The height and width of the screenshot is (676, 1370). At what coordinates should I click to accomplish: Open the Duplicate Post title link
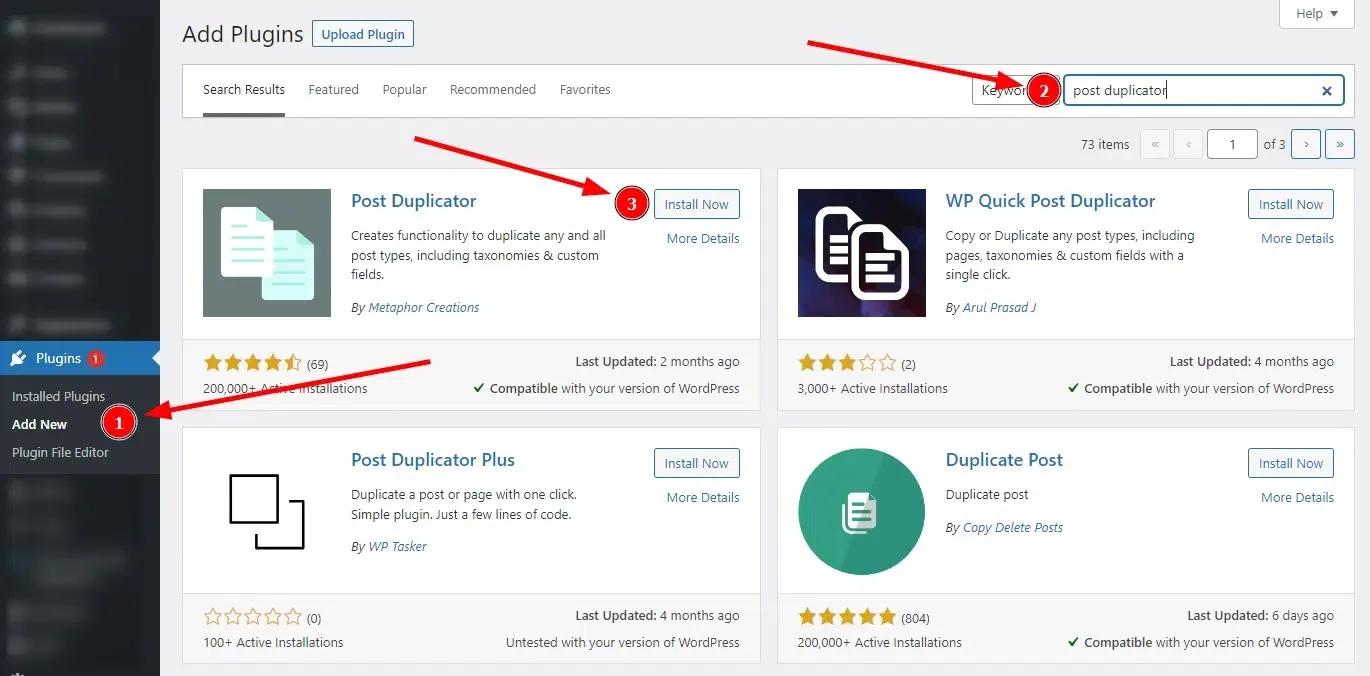click(1004, 460)
